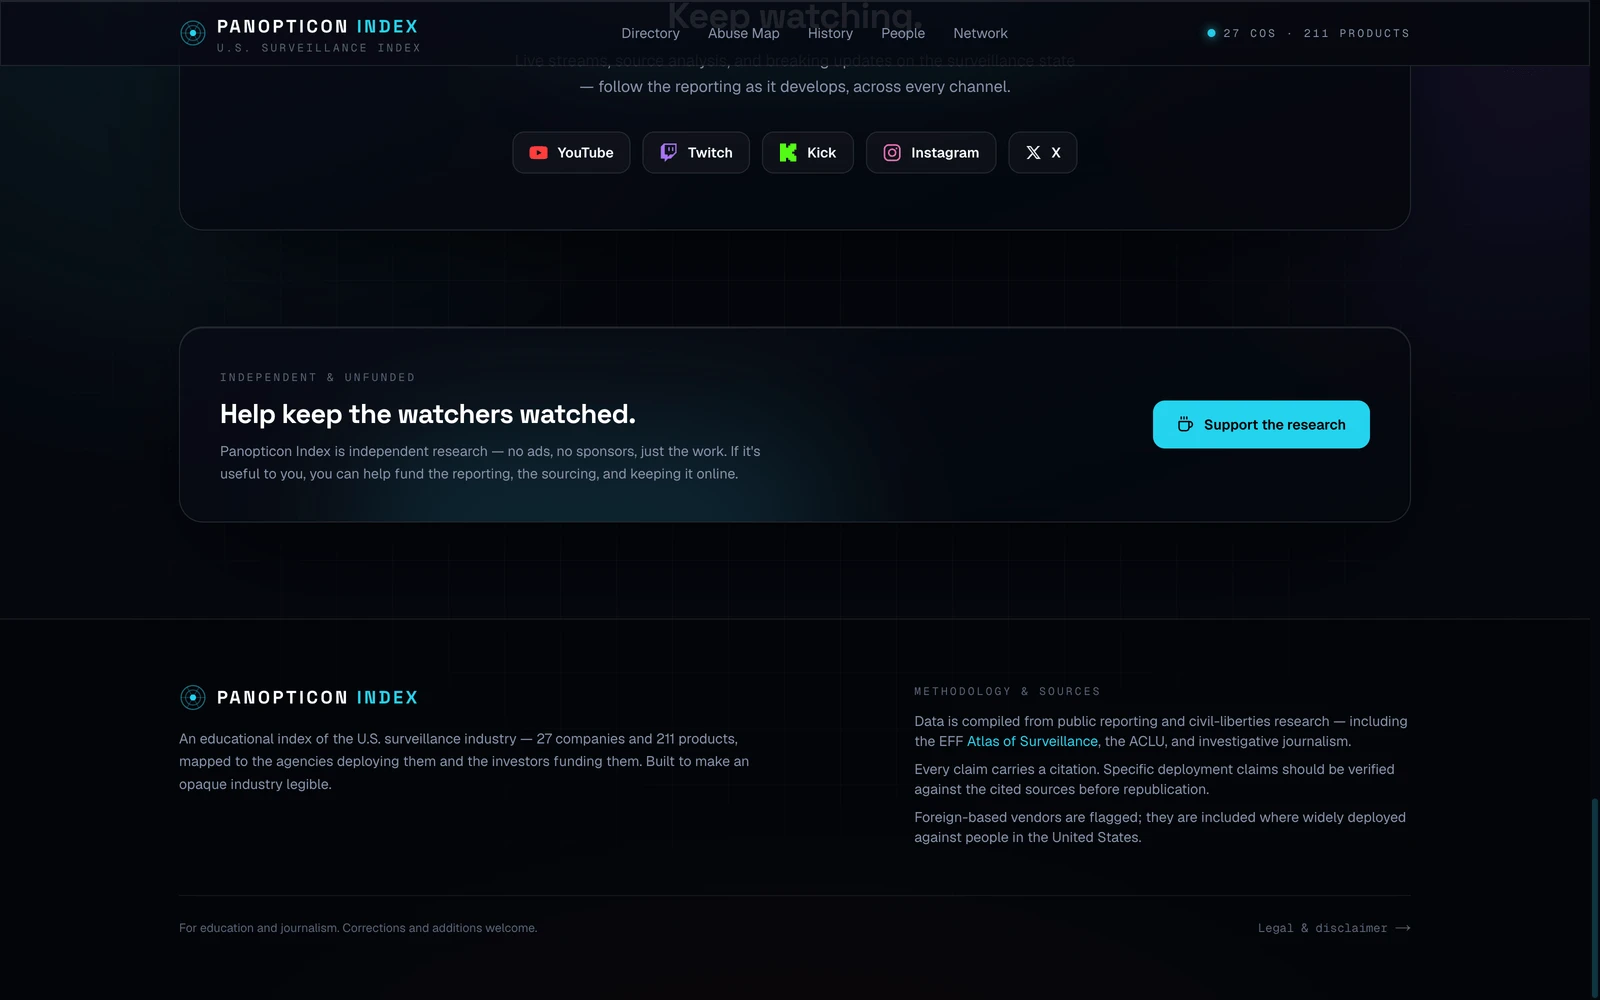Click Support the research button

coord(1261,425)
